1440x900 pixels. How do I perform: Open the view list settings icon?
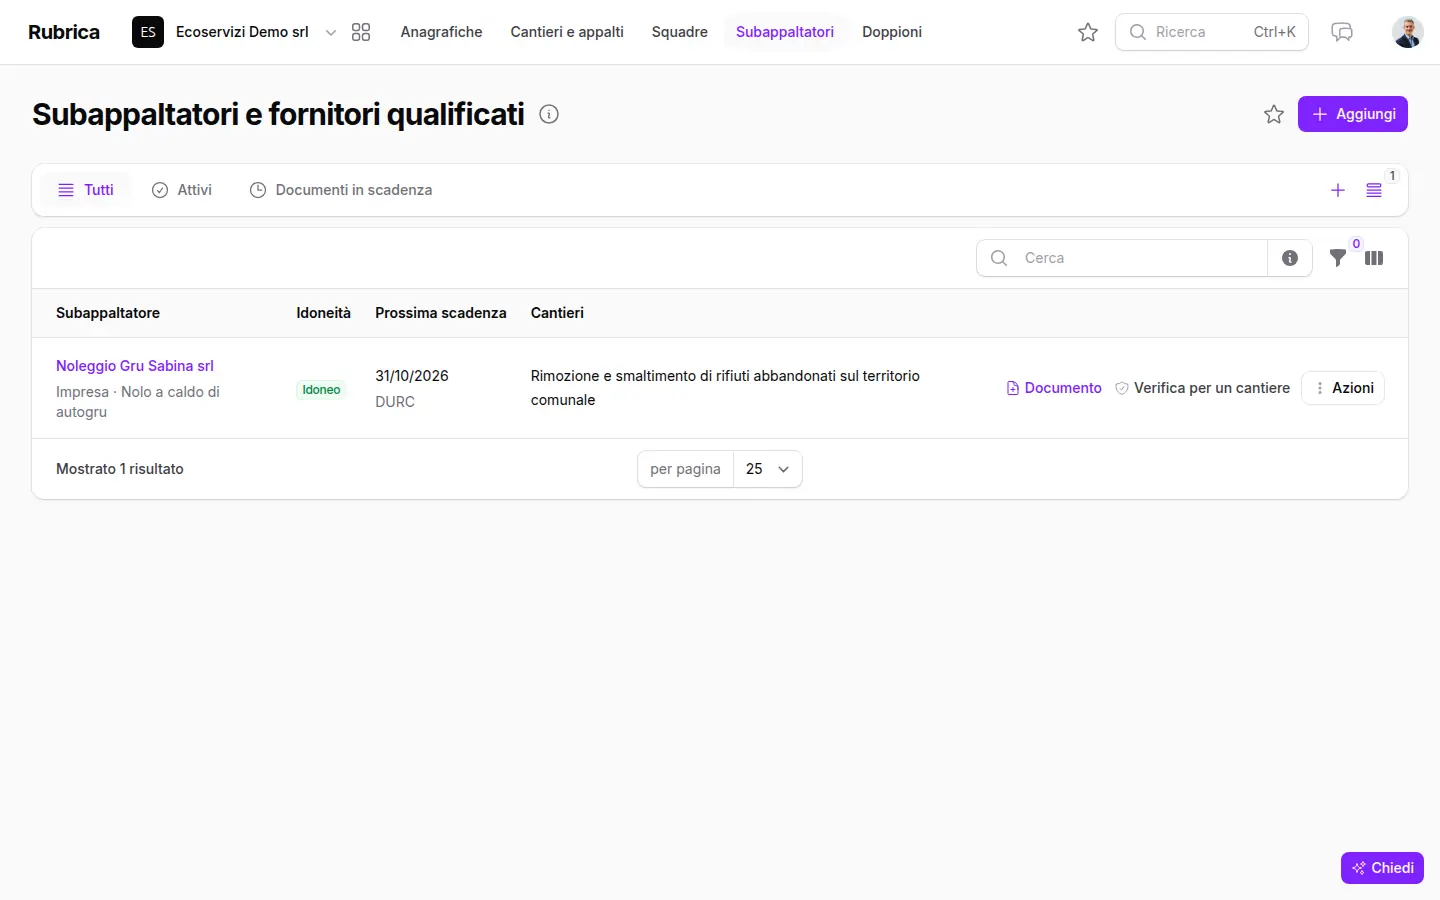pos(1374,190)
